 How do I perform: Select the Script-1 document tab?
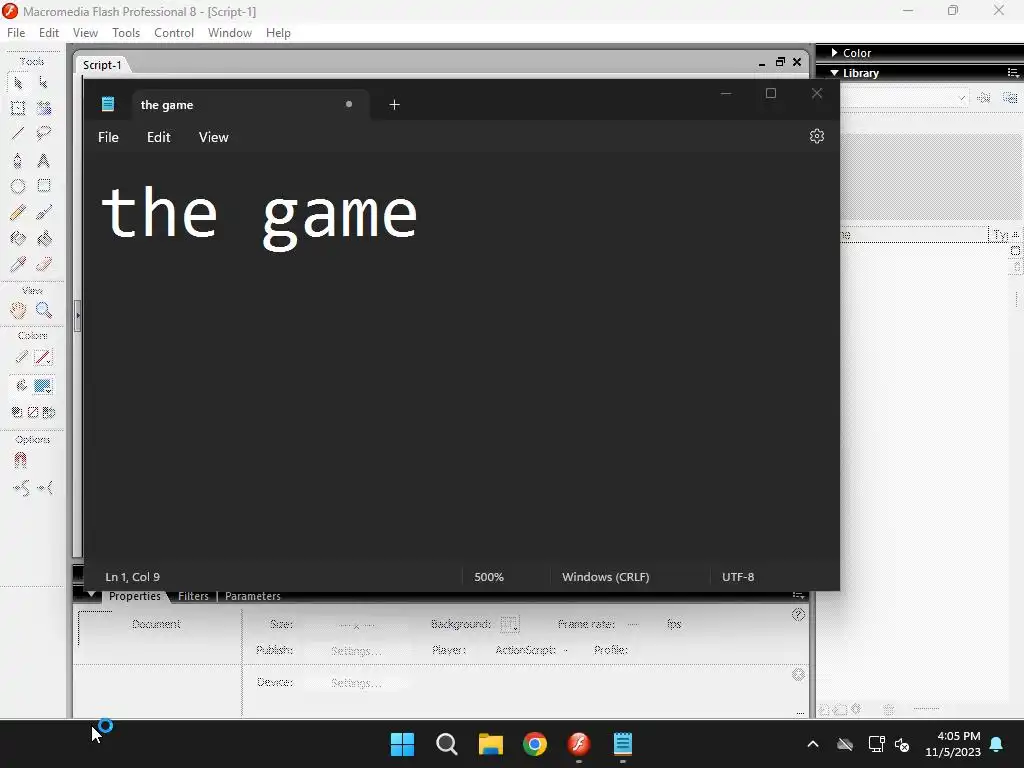pyautogui.click(x=103, y=65)
